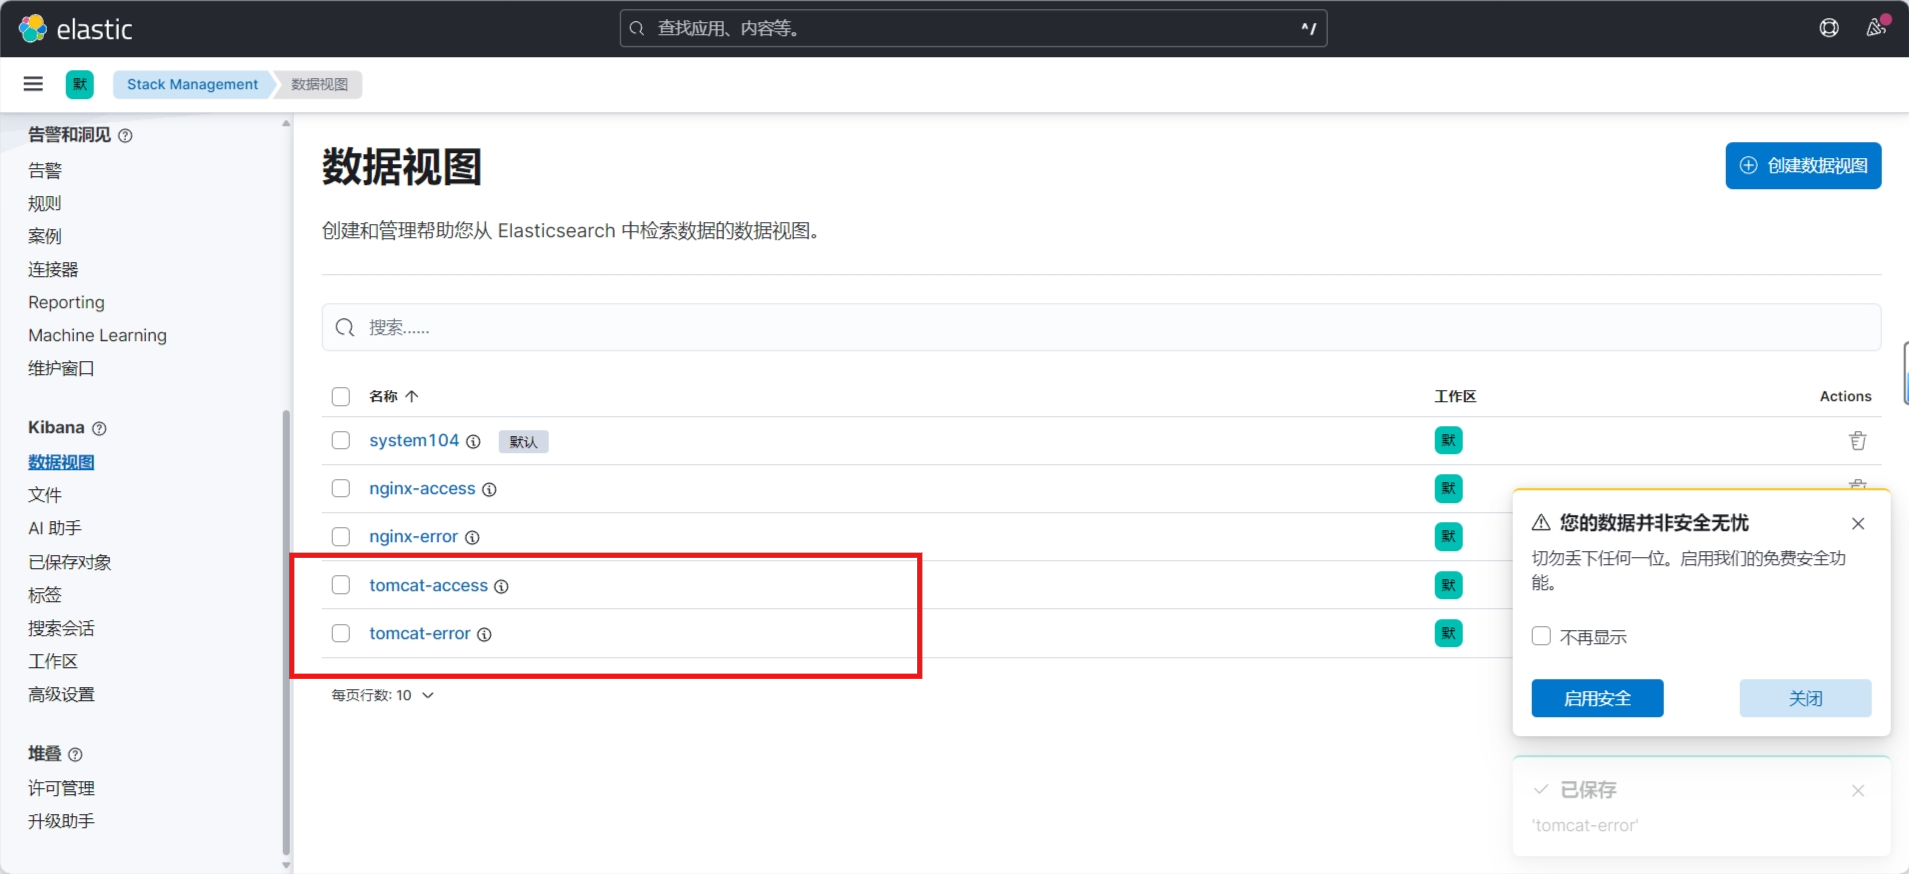This screenshot has height=874, width=1909.
Task: Click workspace badge in tomcat-error row
Action: point(1448,633)
